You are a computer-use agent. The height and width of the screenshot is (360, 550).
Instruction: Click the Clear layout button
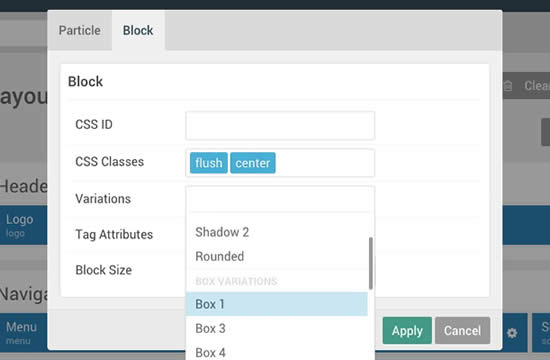[x=526, y=86]
